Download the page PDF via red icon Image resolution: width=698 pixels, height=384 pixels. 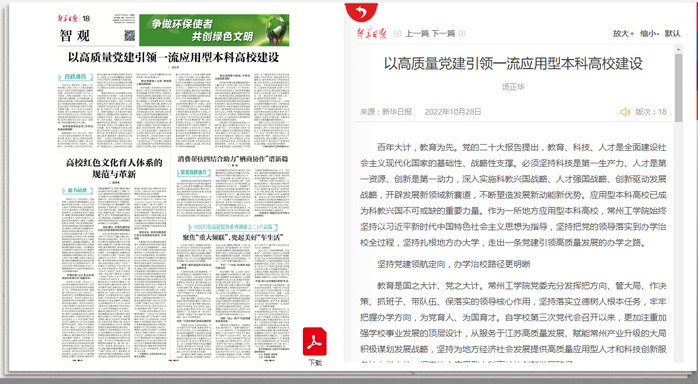(315, 341)
